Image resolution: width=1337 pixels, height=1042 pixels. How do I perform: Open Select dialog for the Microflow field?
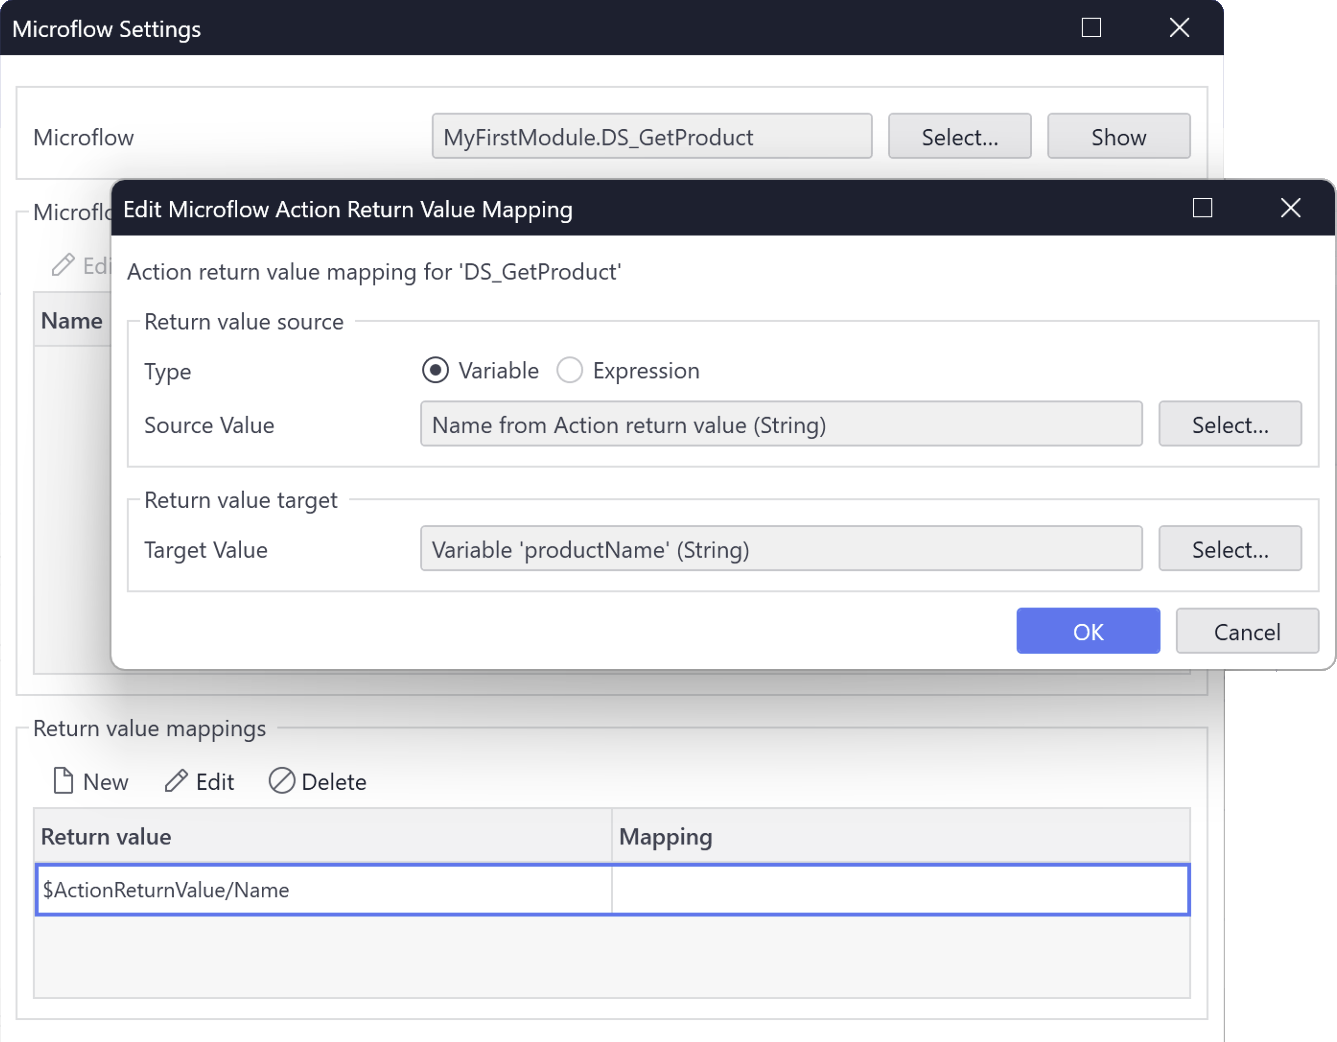coord(959,136)
